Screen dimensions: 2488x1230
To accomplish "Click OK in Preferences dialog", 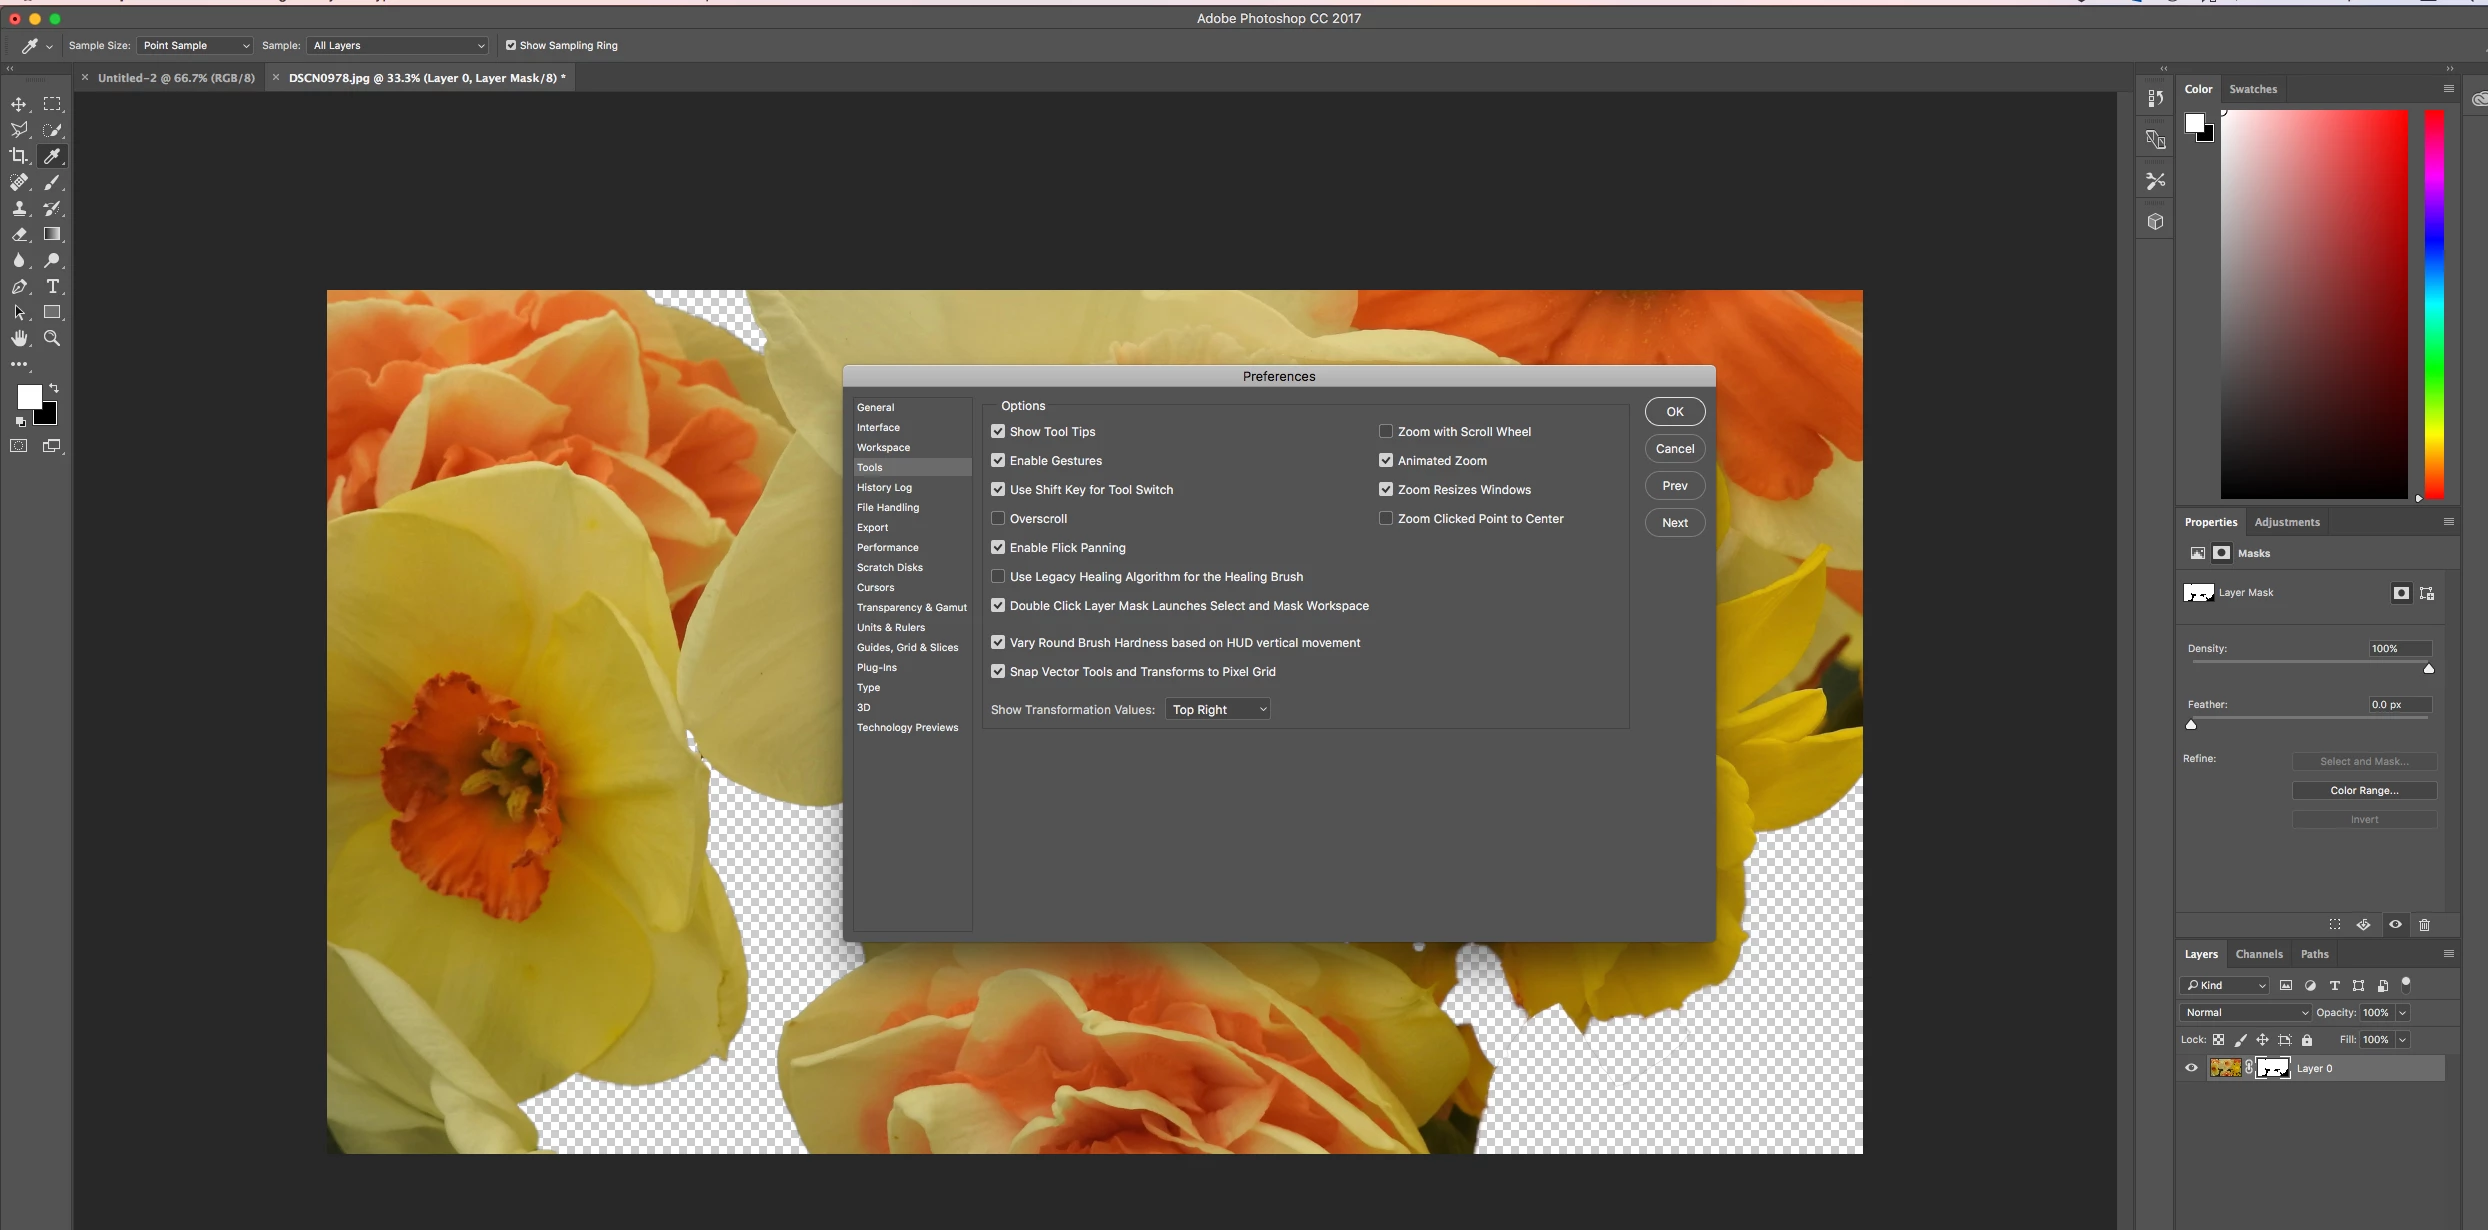I will 1675,412.
